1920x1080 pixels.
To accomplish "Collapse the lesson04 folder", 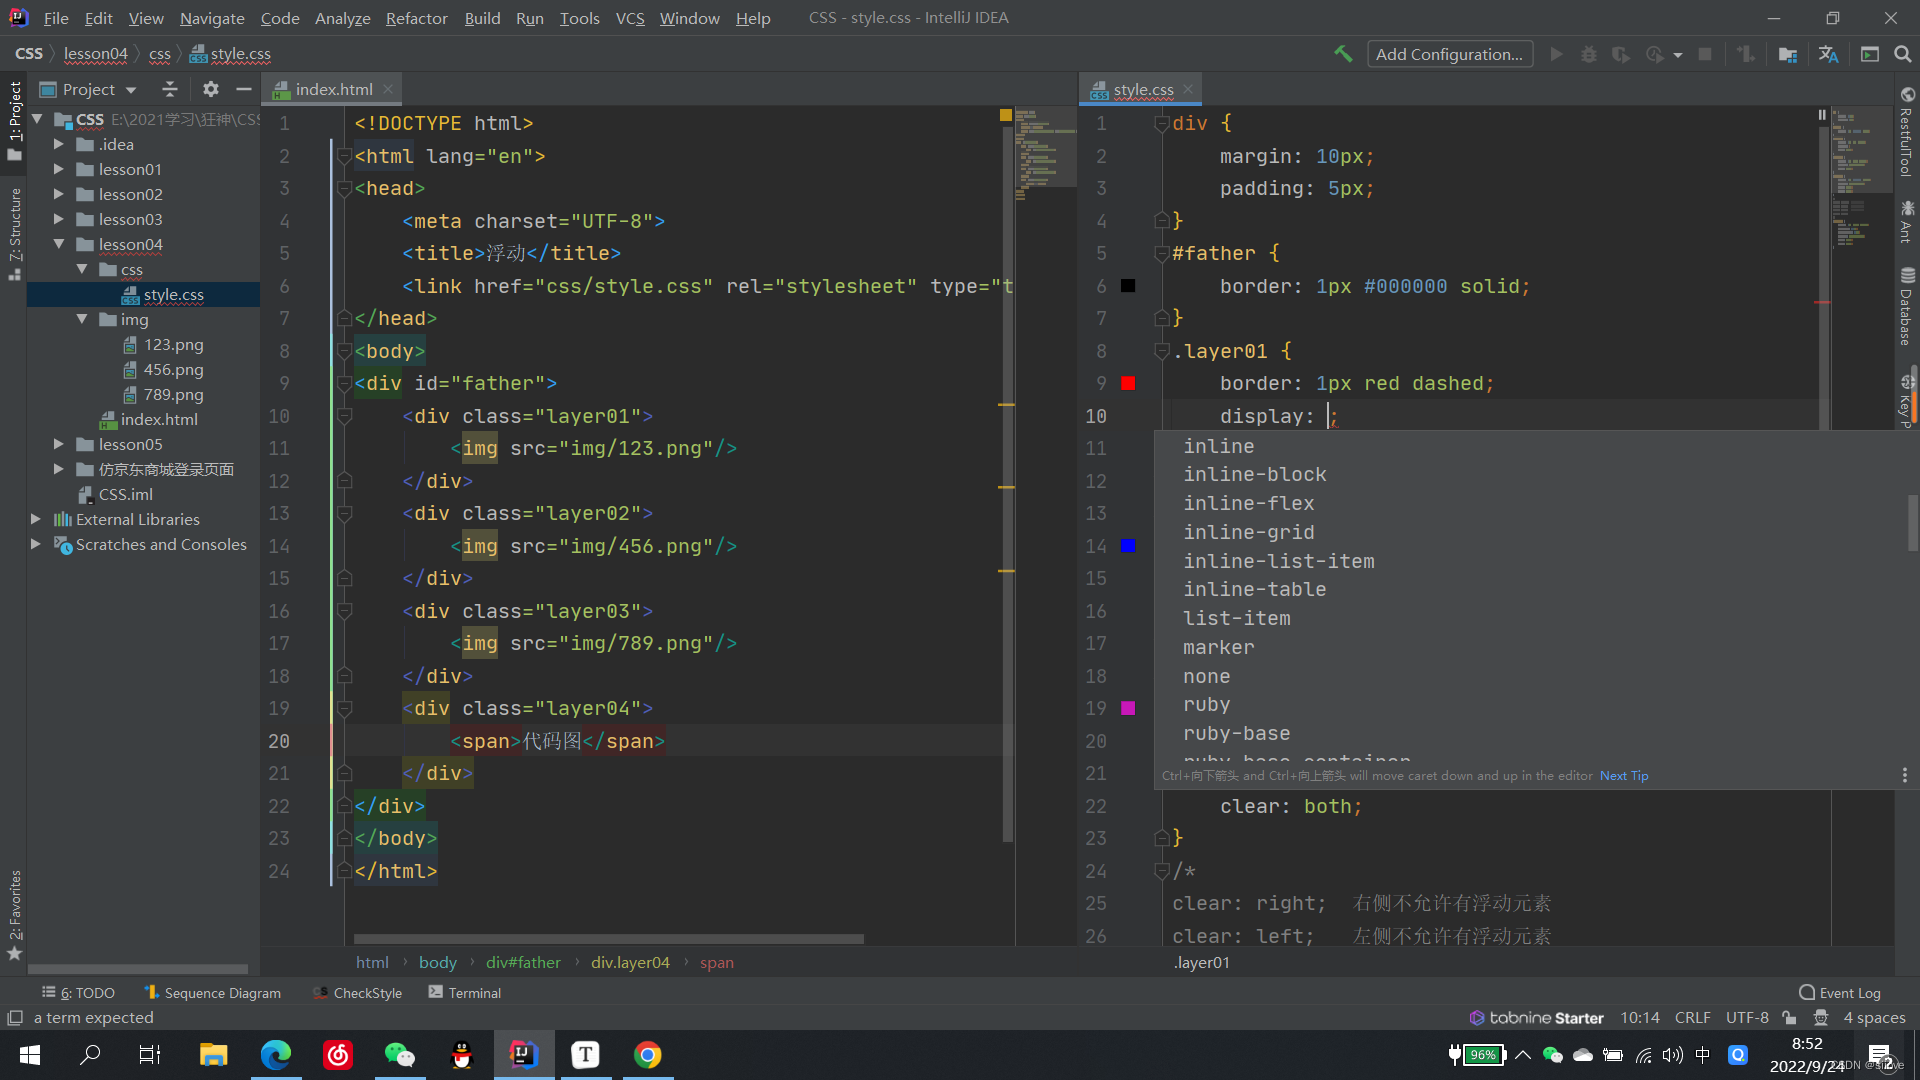I will pos(58,244).
